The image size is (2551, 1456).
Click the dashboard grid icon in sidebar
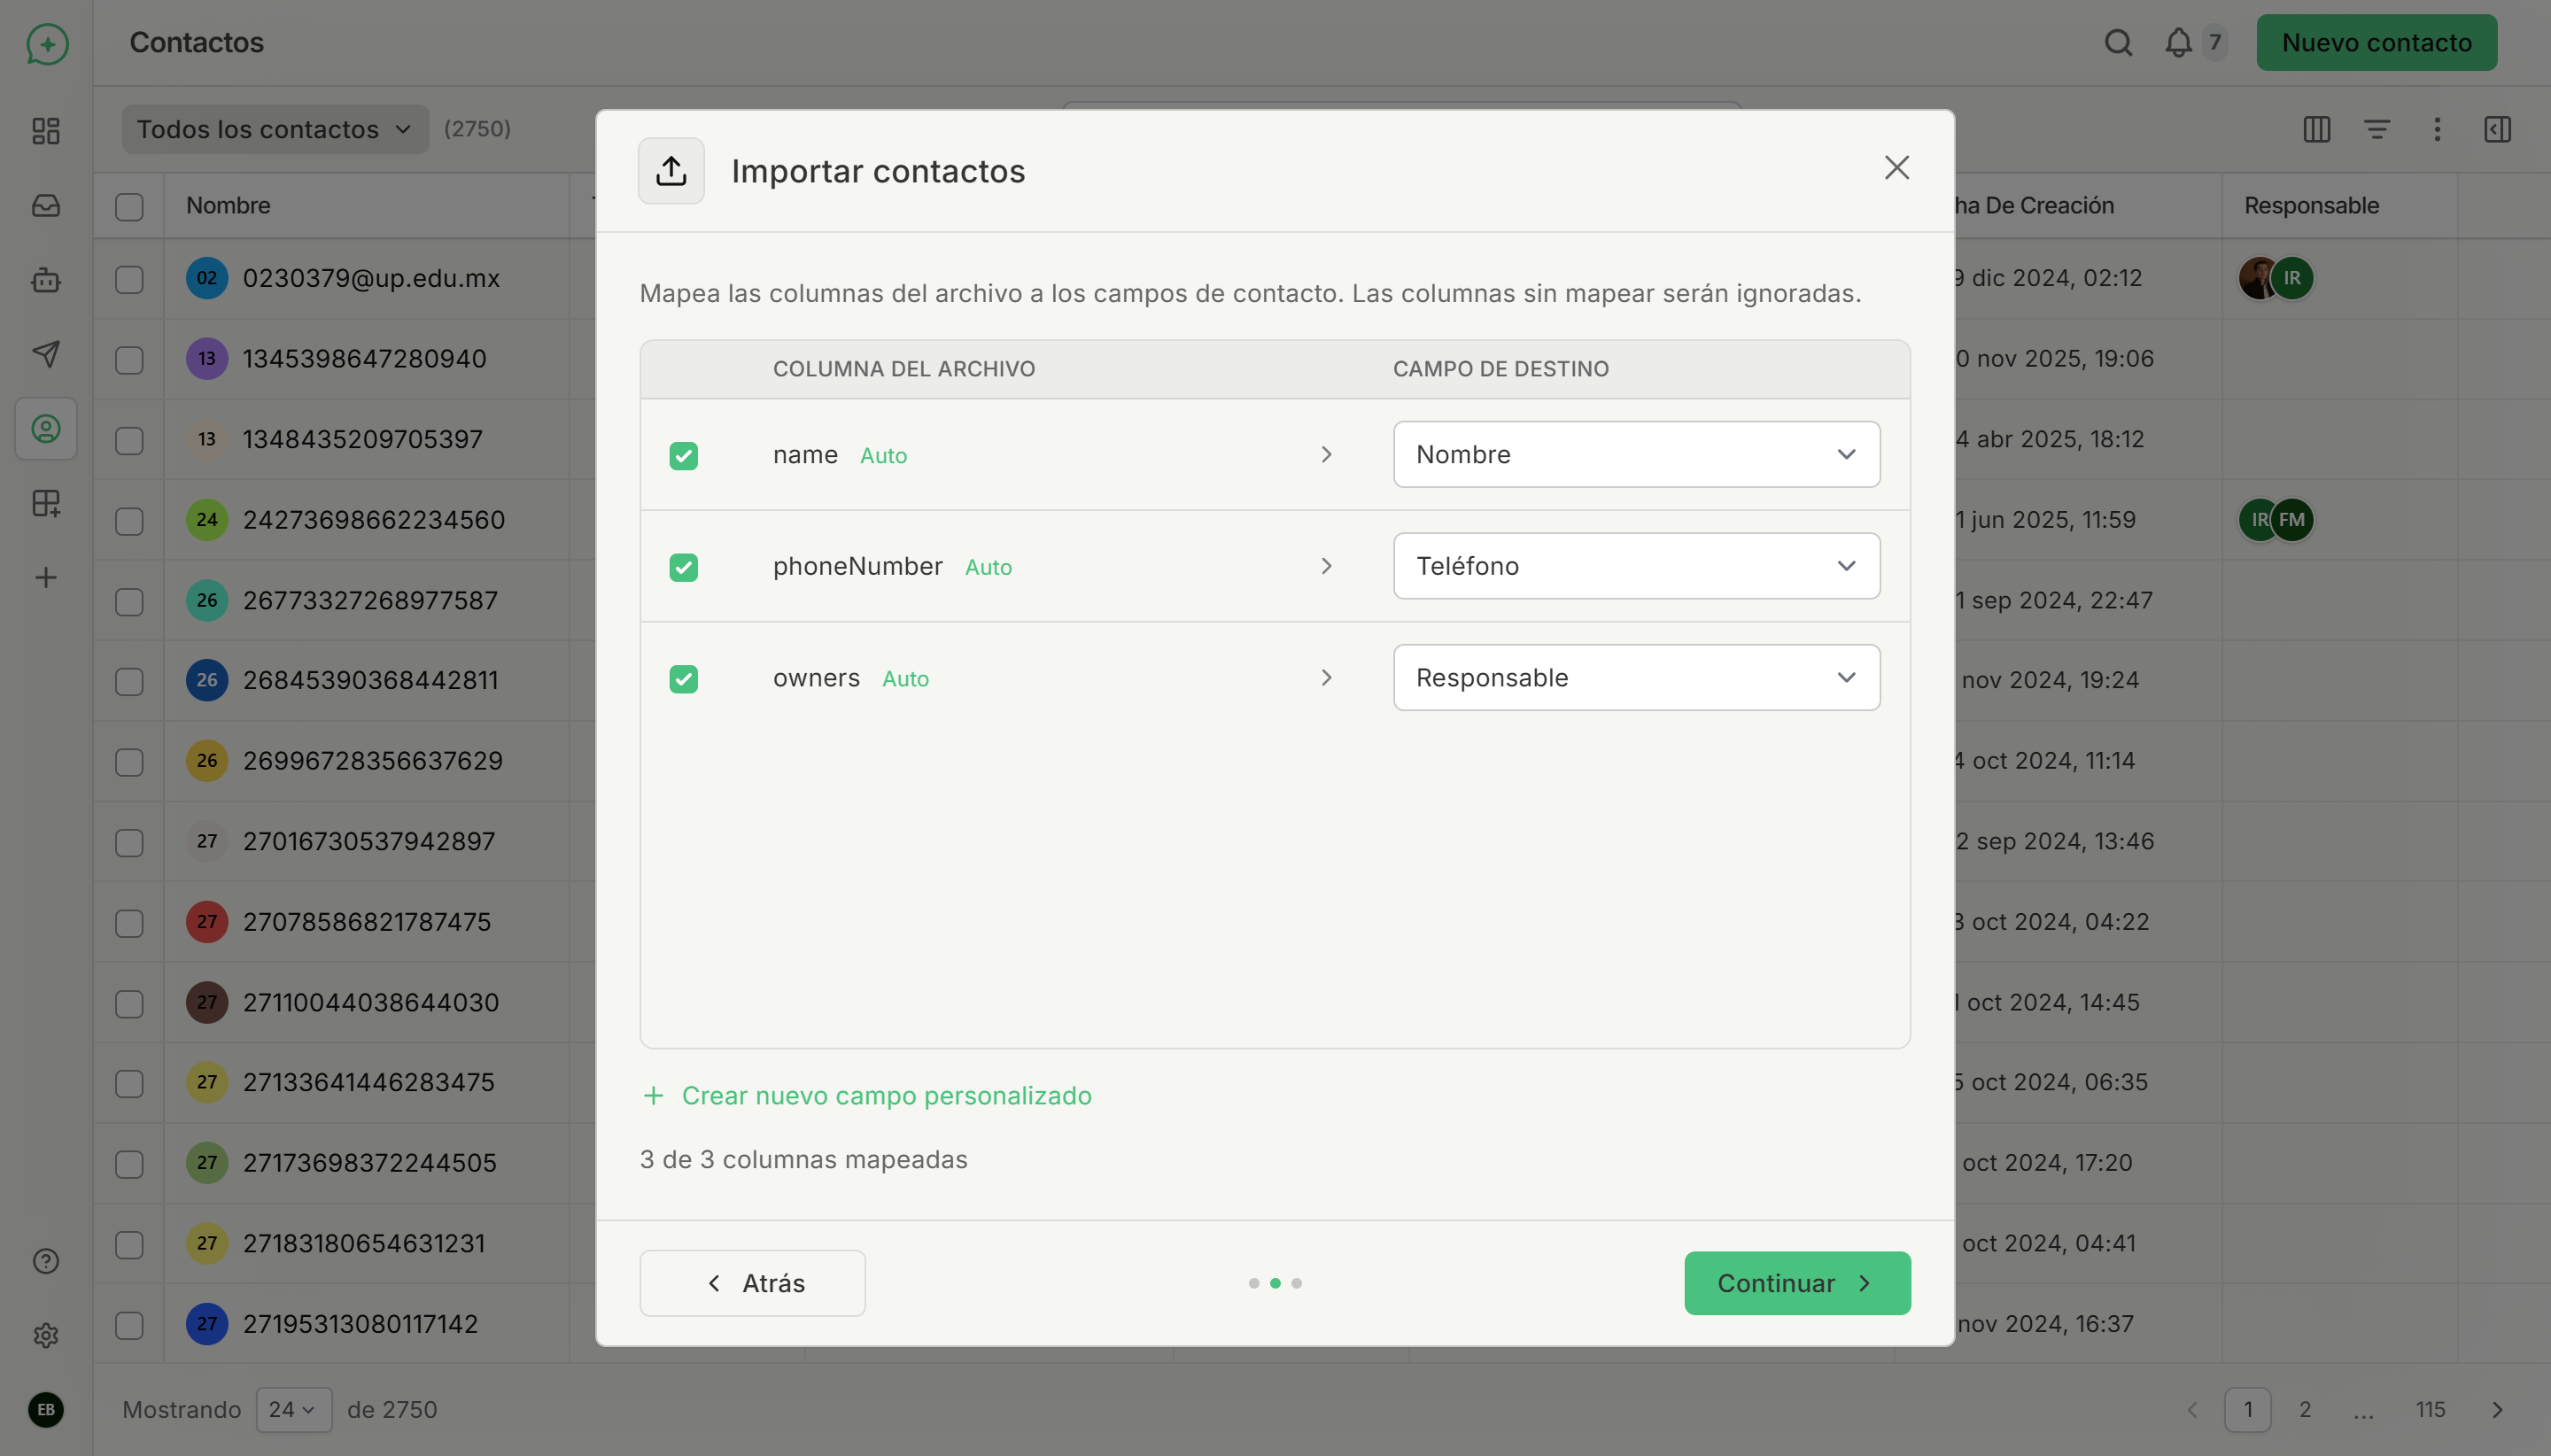click(46, 131)
